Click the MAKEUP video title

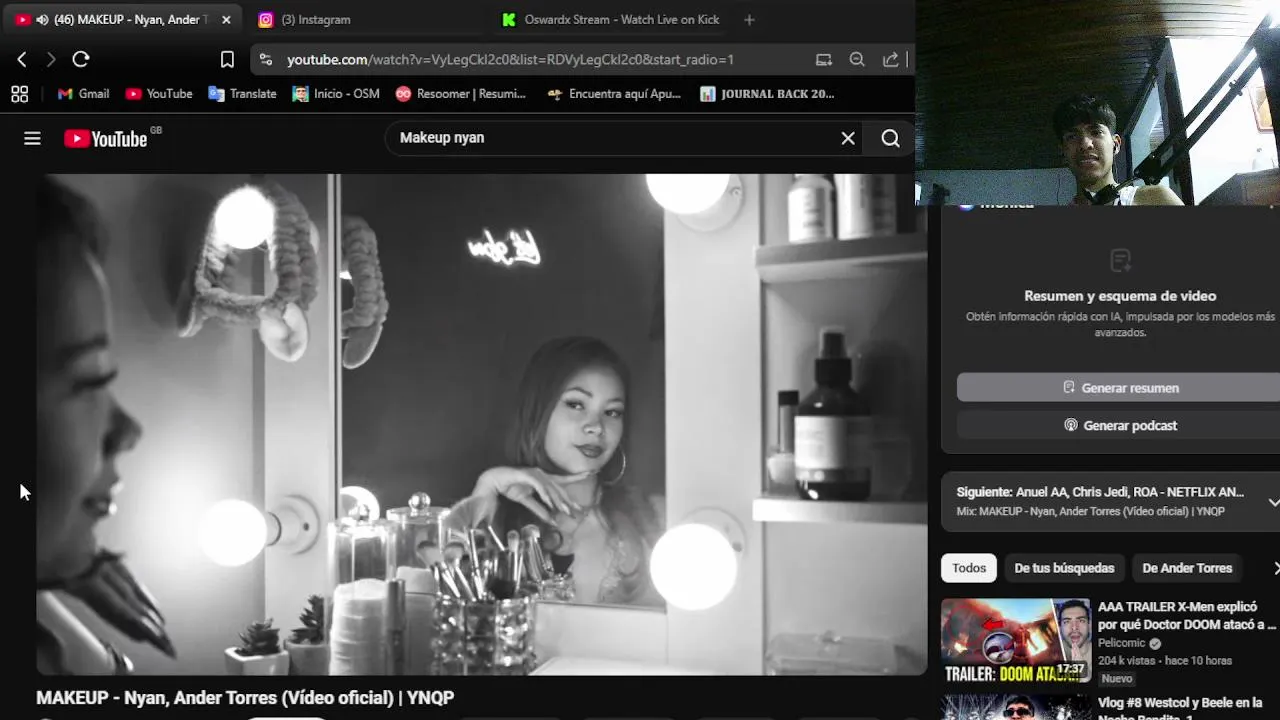[x=245, y=698]
